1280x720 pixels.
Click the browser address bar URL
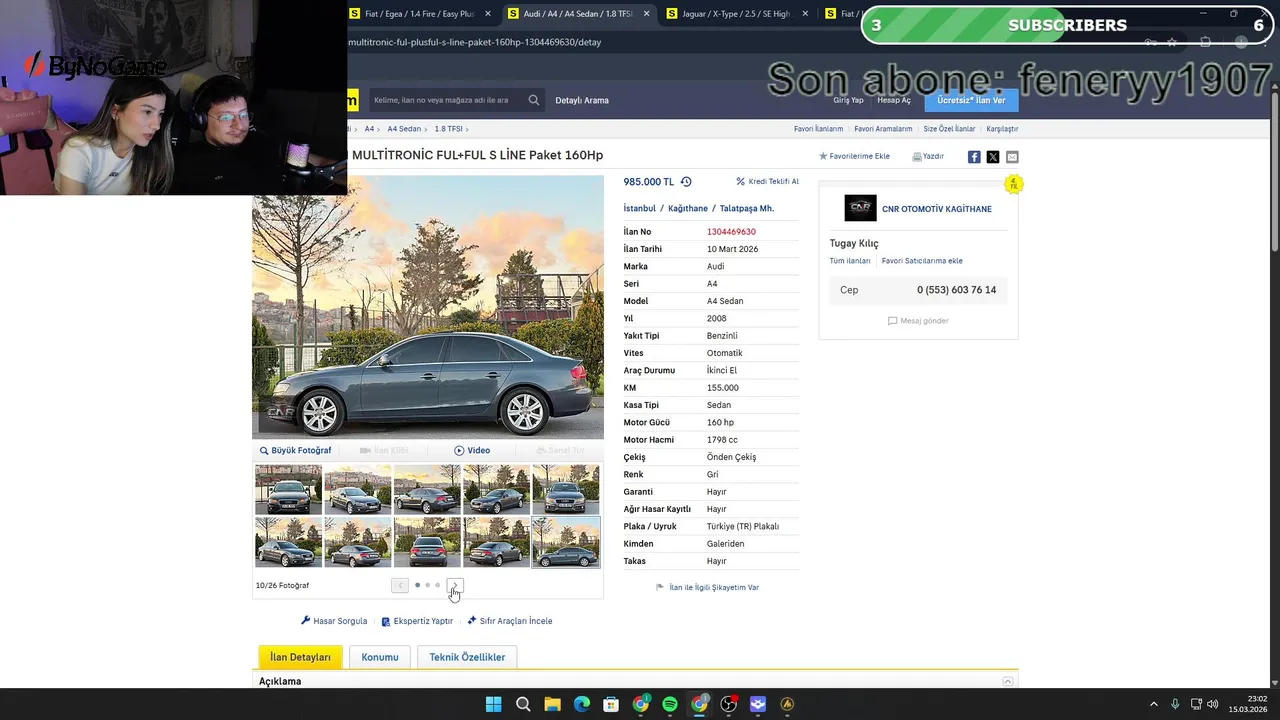[x=475, y=42]
